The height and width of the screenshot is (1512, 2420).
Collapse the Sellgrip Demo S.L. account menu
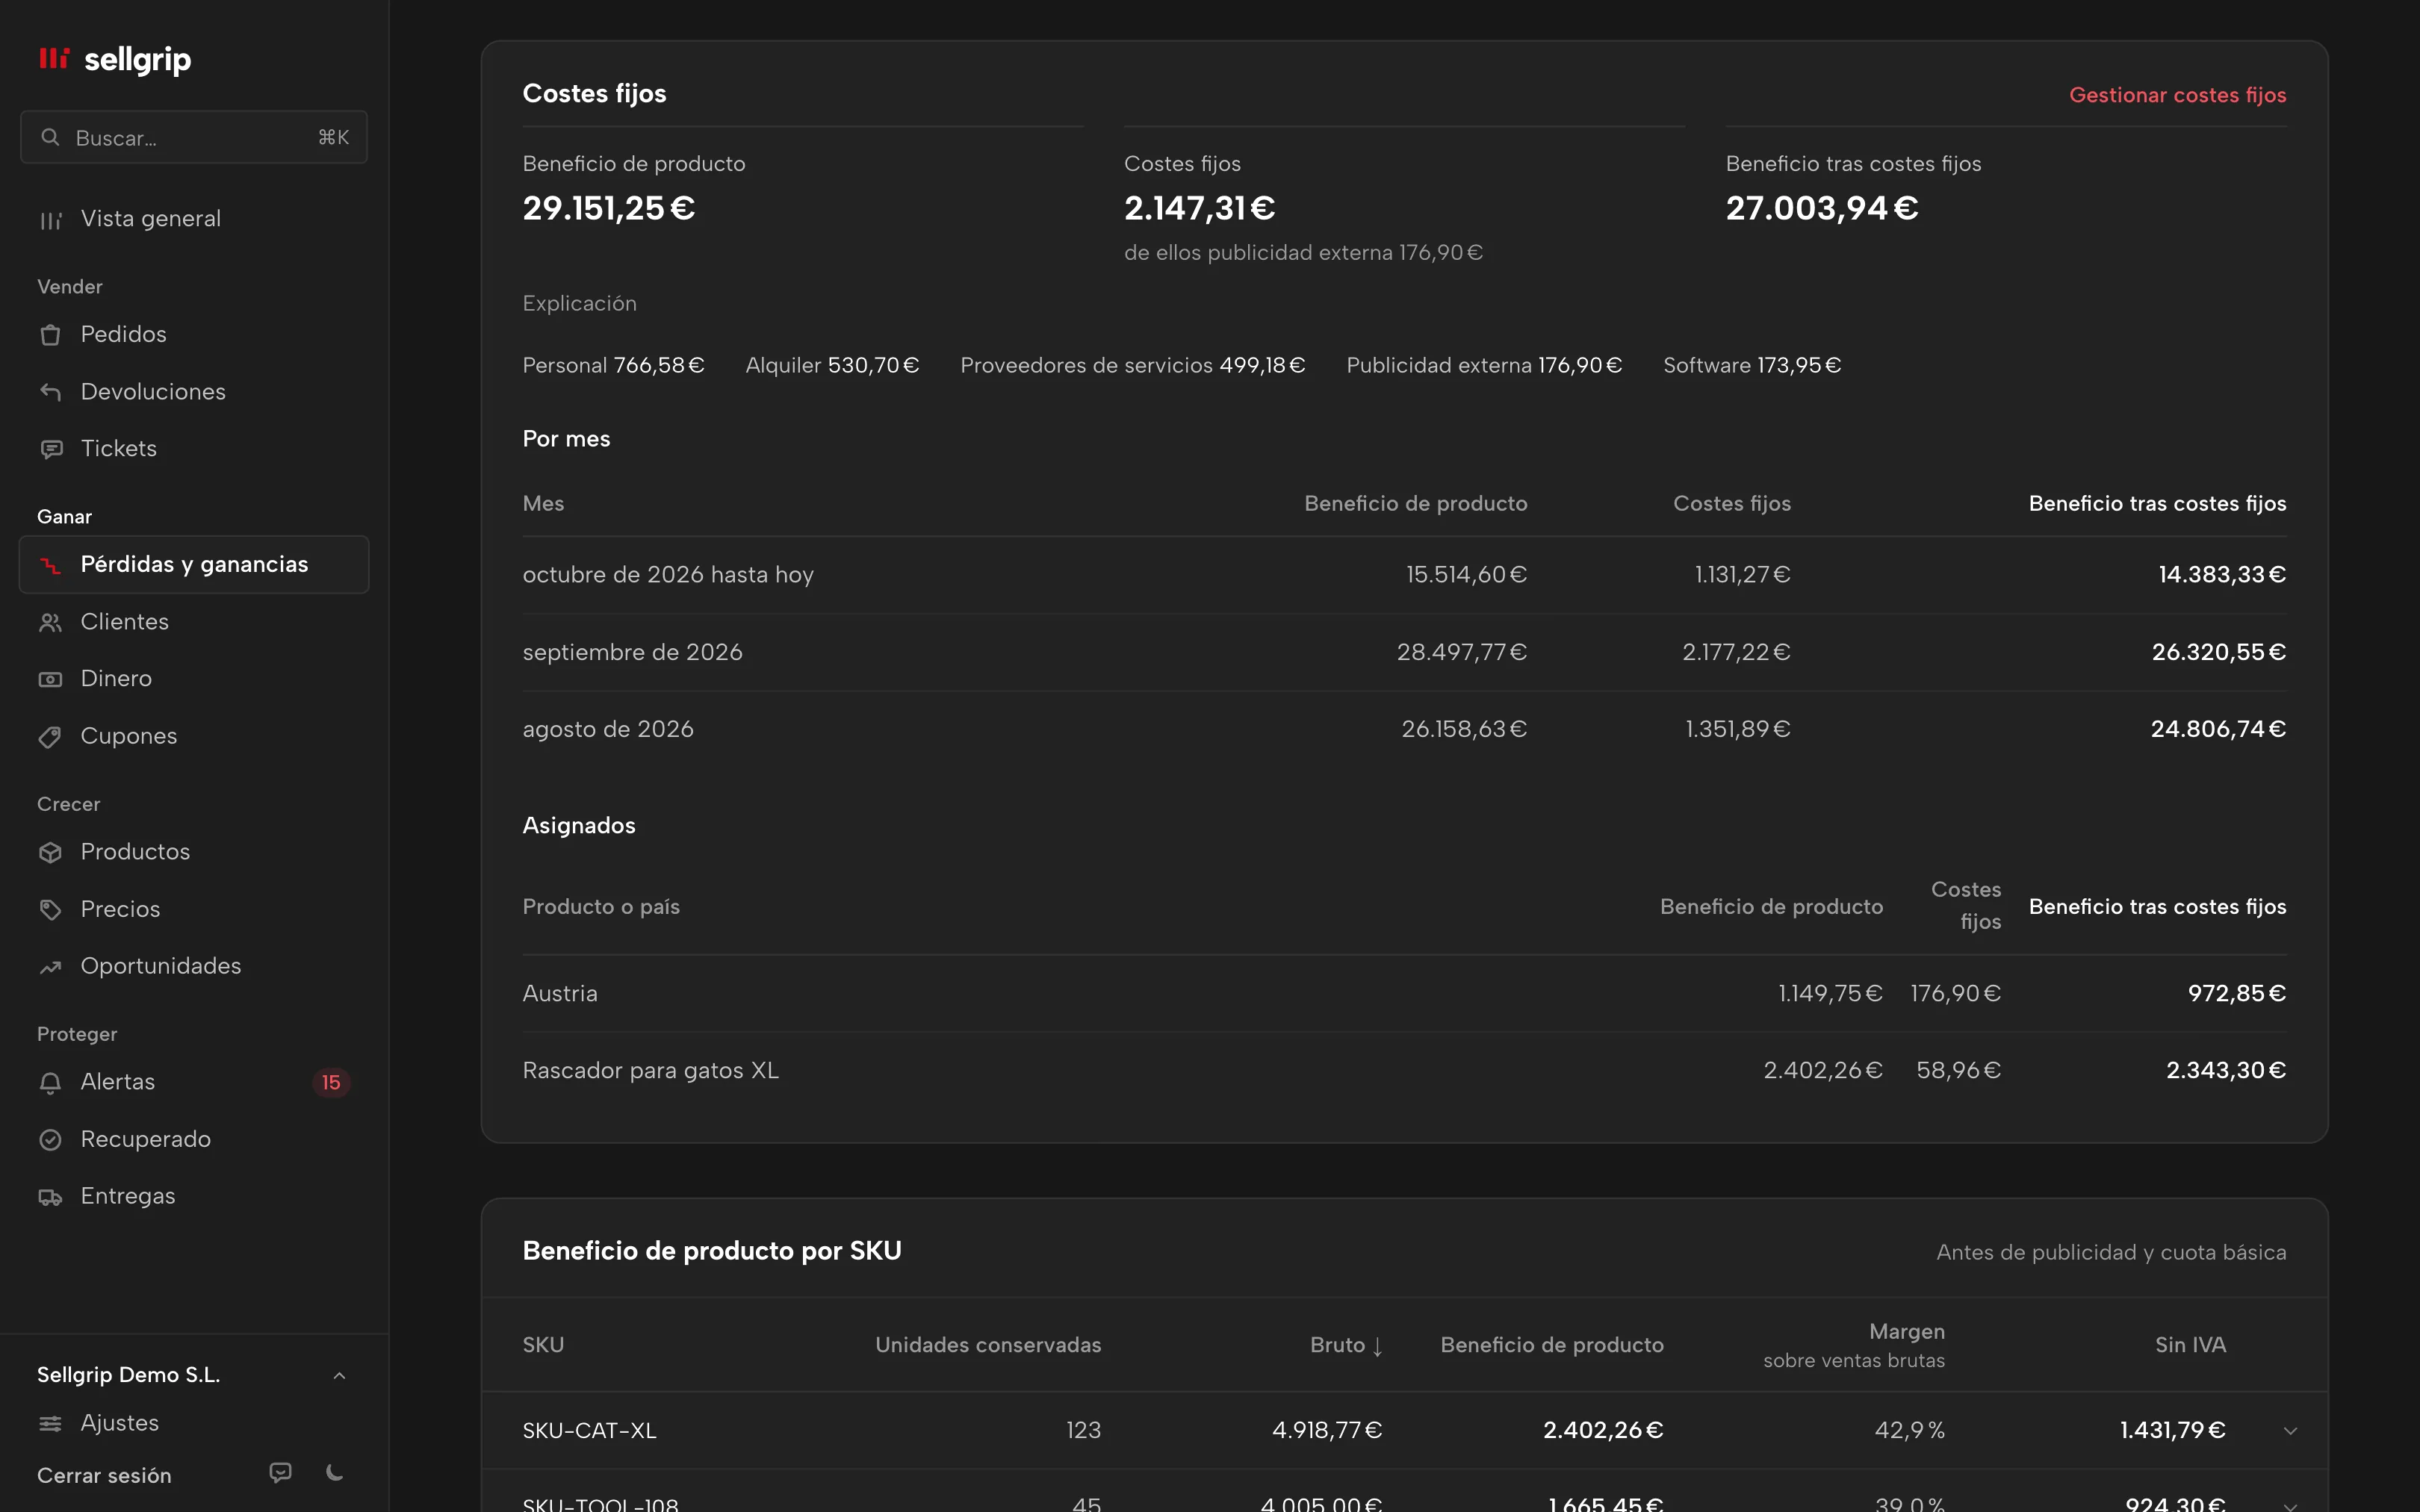[x=339, y=1376]
